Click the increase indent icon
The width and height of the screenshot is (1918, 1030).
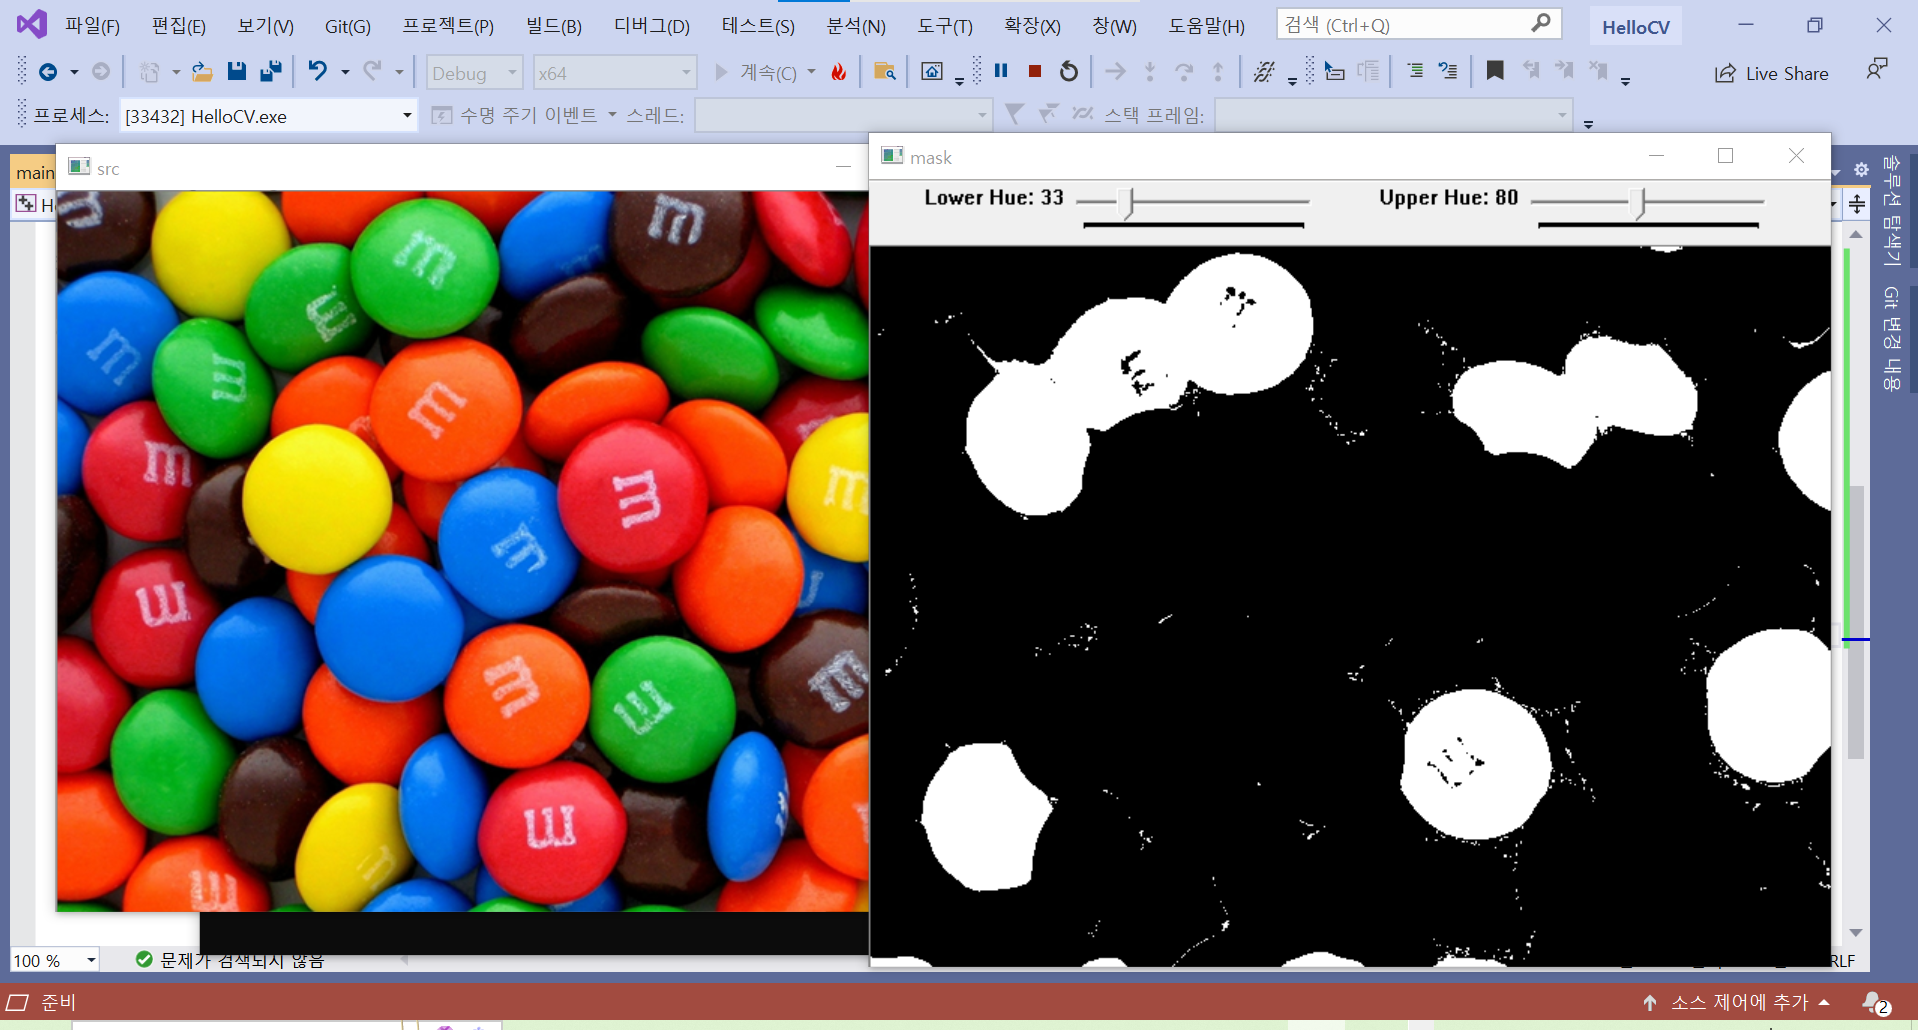[x=1415, y=71]
